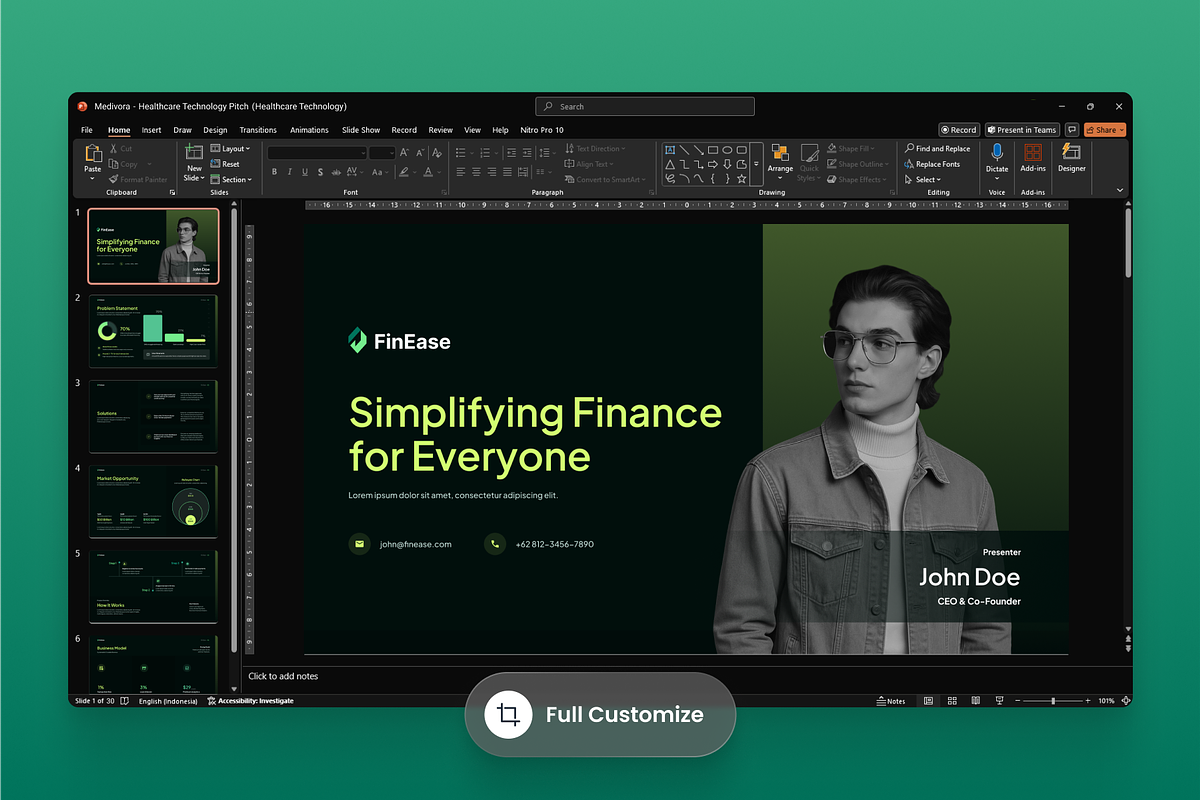The height and width of the screenshot is (800, 1200).
Task: Open Font dialog launcher
Action: (442, 191)
